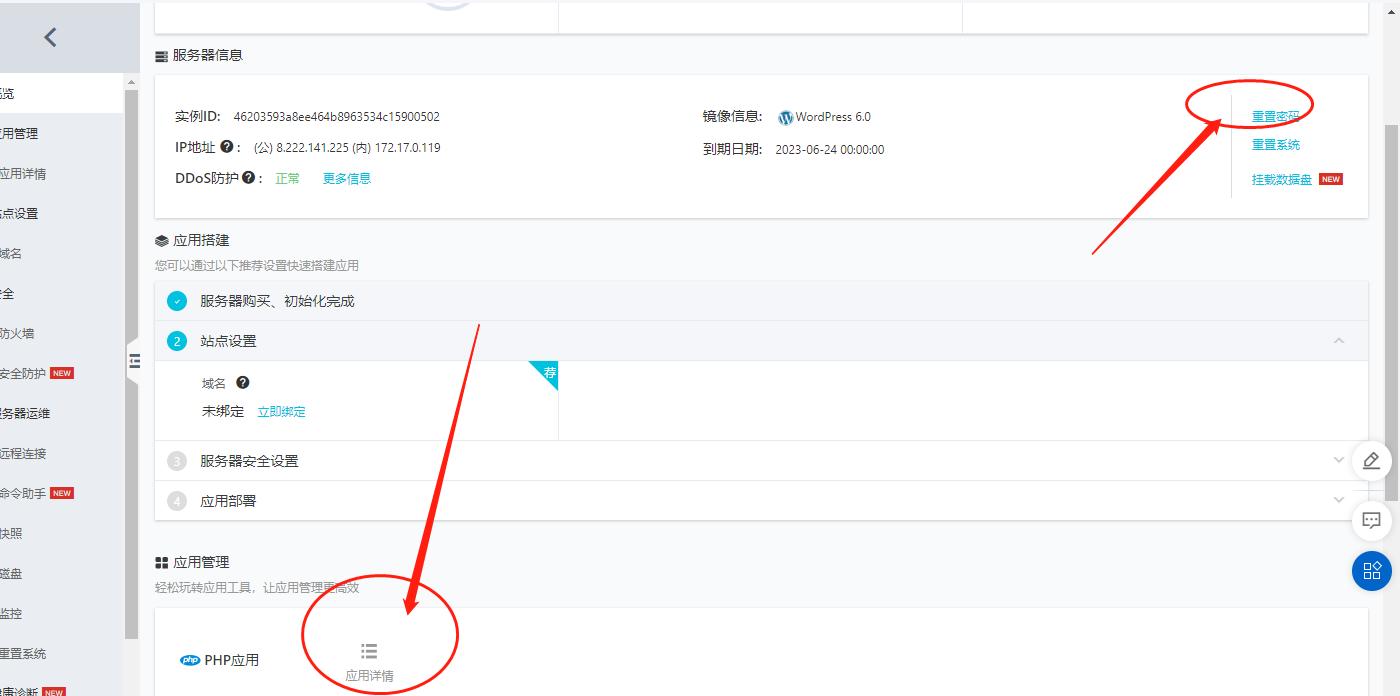Collapse the sidebar with the handle toggle
This screenshot has height=696, width=1400.
coord(135,361)
